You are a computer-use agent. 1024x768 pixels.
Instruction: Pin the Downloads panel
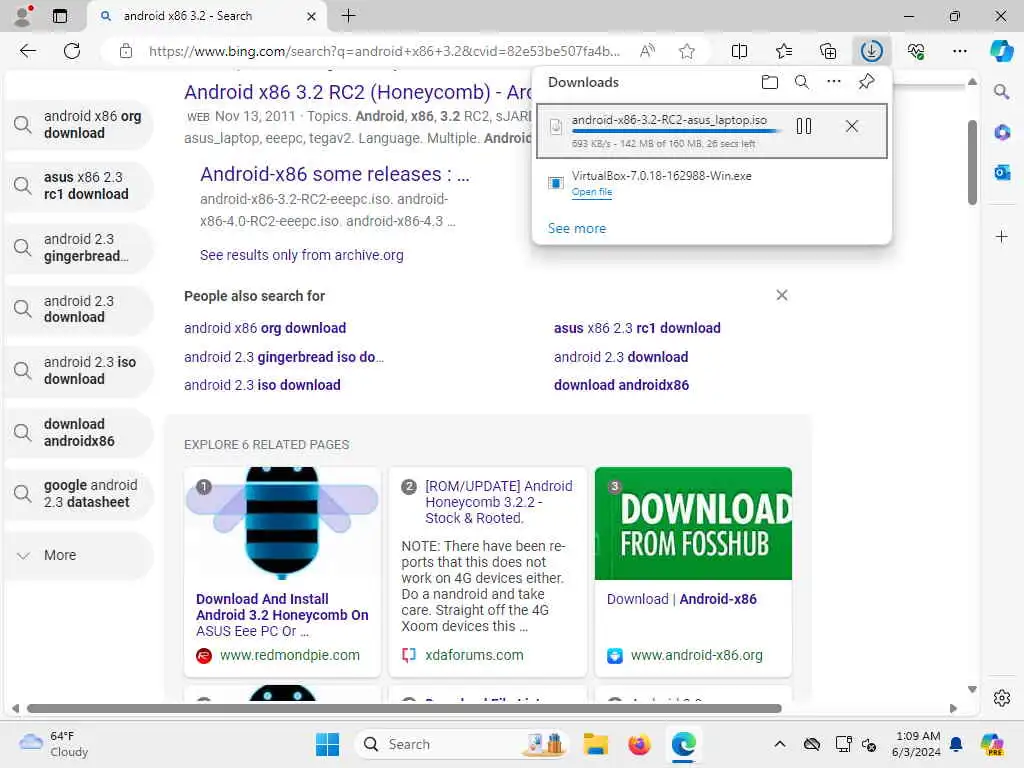[x=866, y=82]
